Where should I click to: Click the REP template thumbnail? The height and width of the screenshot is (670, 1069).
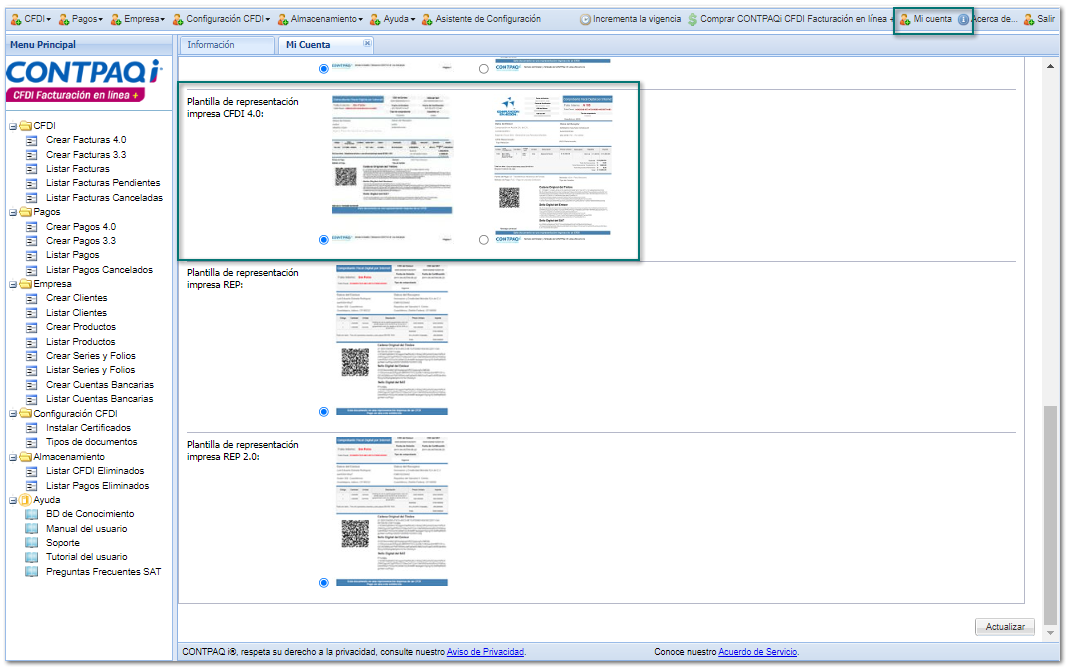392,339
